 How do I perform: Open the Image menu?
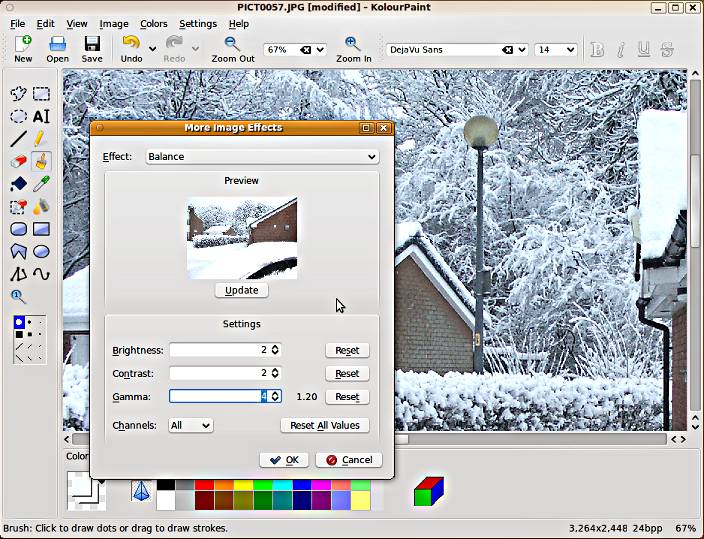tap(113, 23)
